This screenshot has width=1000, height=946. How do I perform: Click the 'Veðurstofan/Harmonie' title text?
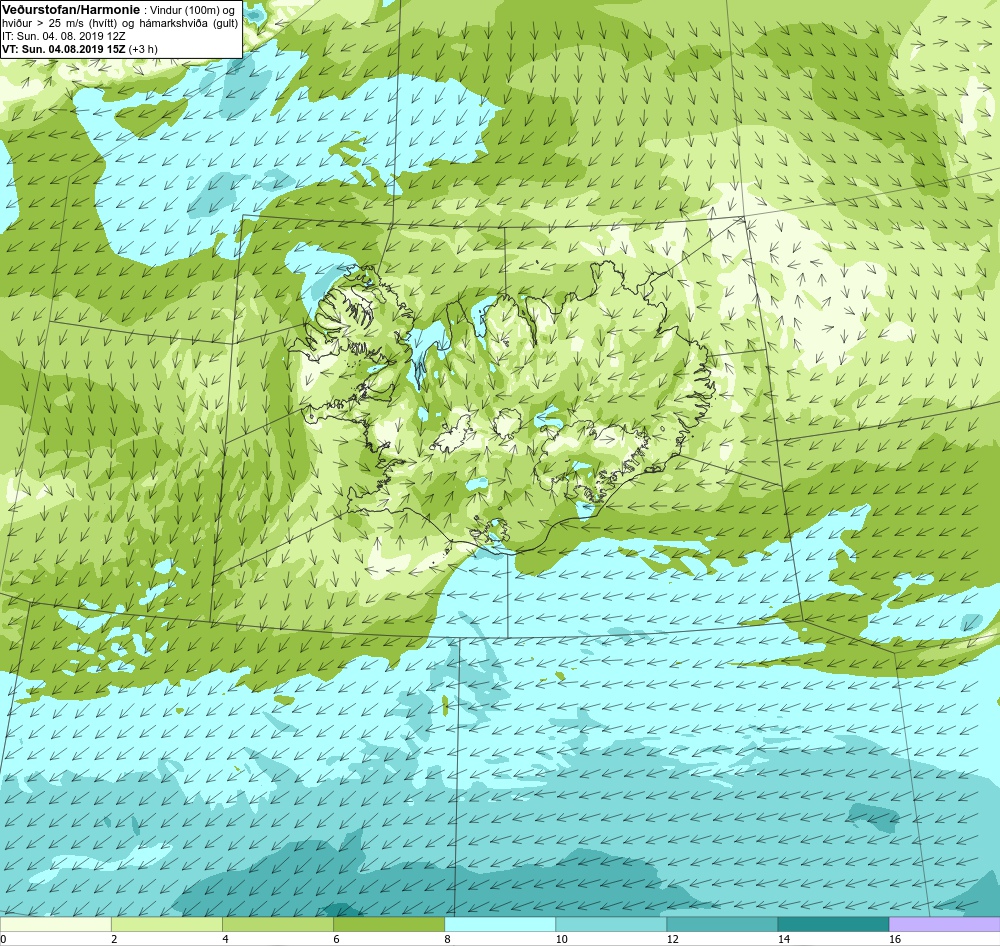pos(70,10)
